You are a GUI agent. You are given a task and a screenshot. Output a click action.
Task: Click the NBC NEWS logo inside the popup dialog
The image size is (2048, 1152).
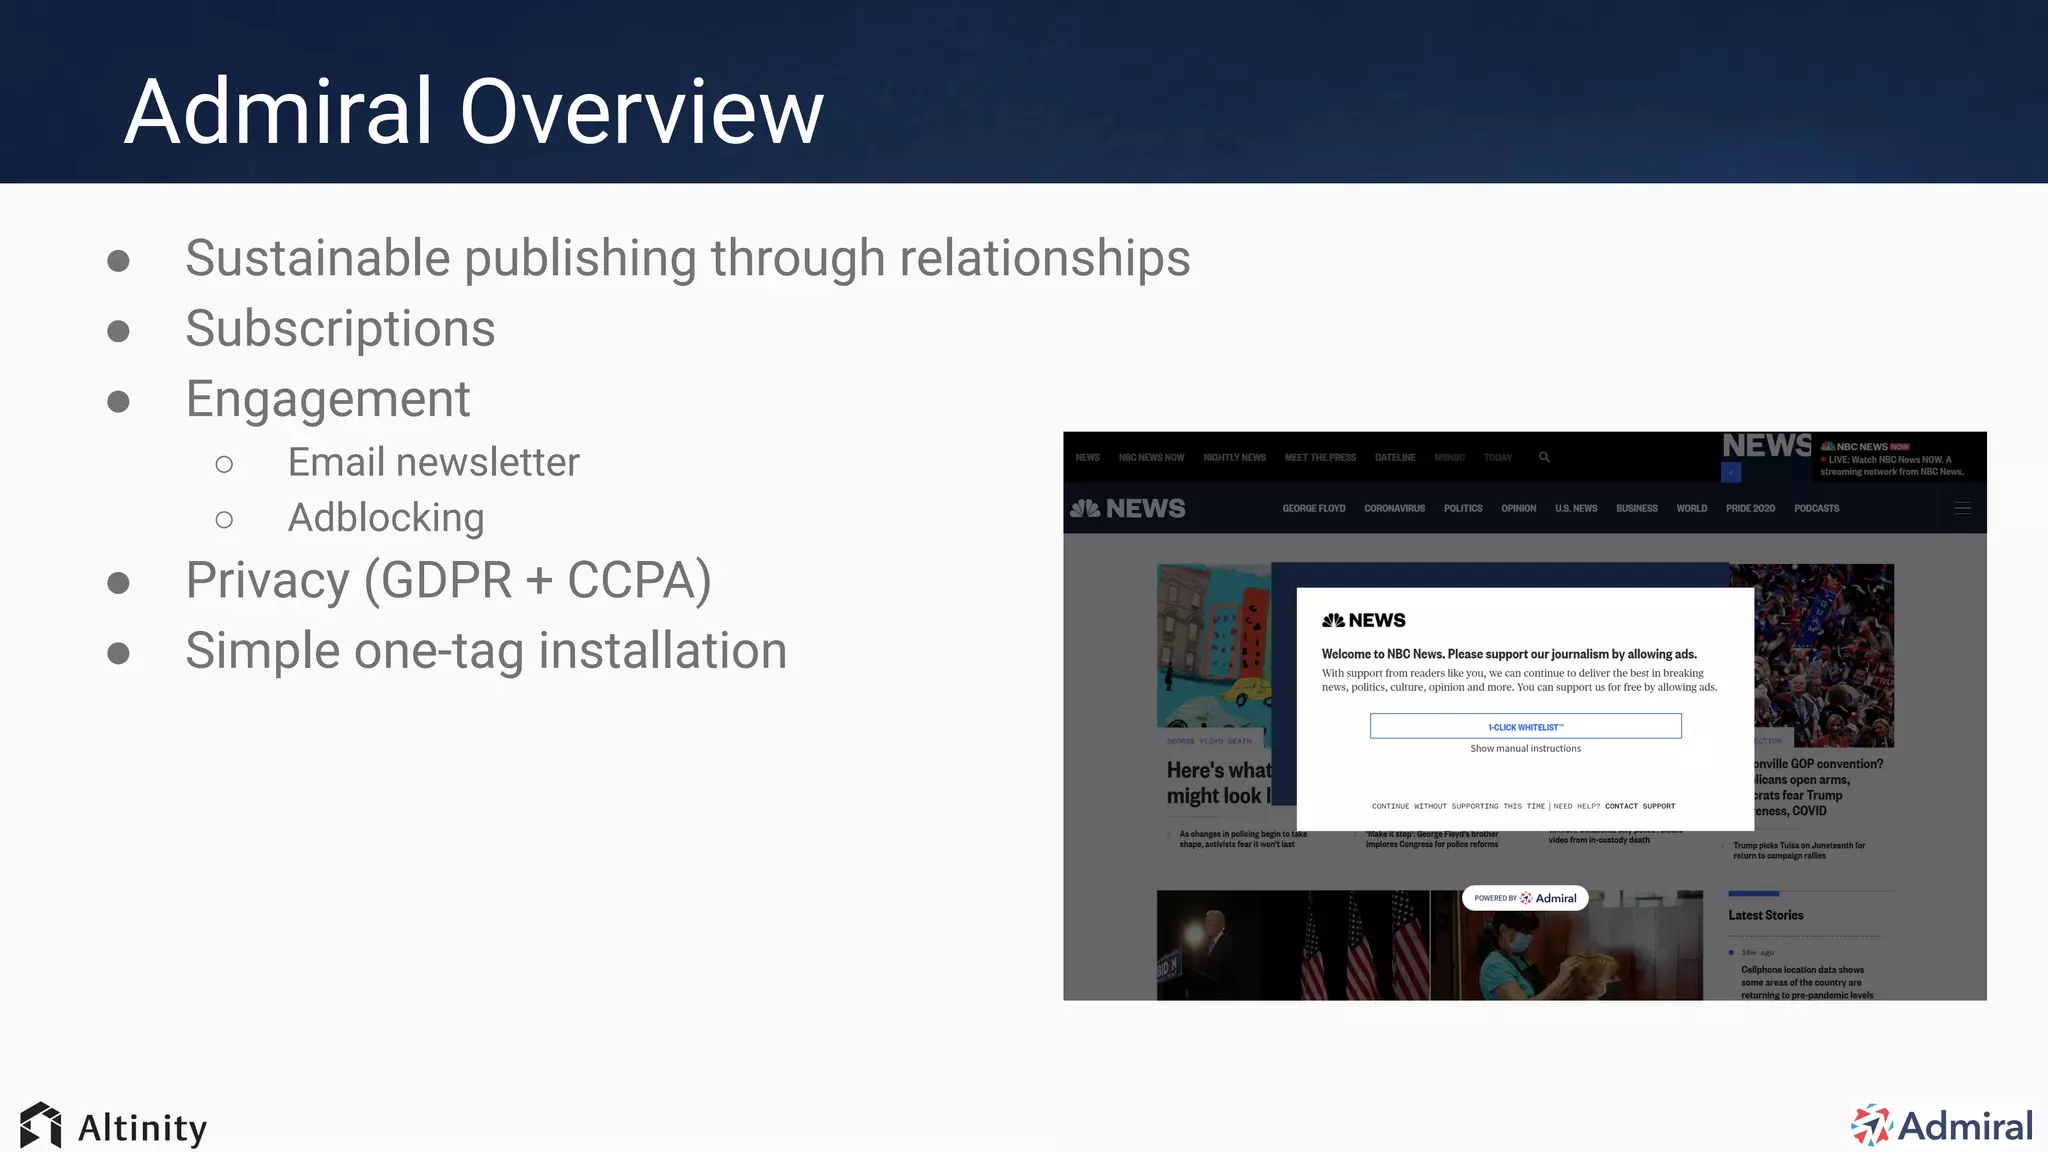tap(1364, 620)
